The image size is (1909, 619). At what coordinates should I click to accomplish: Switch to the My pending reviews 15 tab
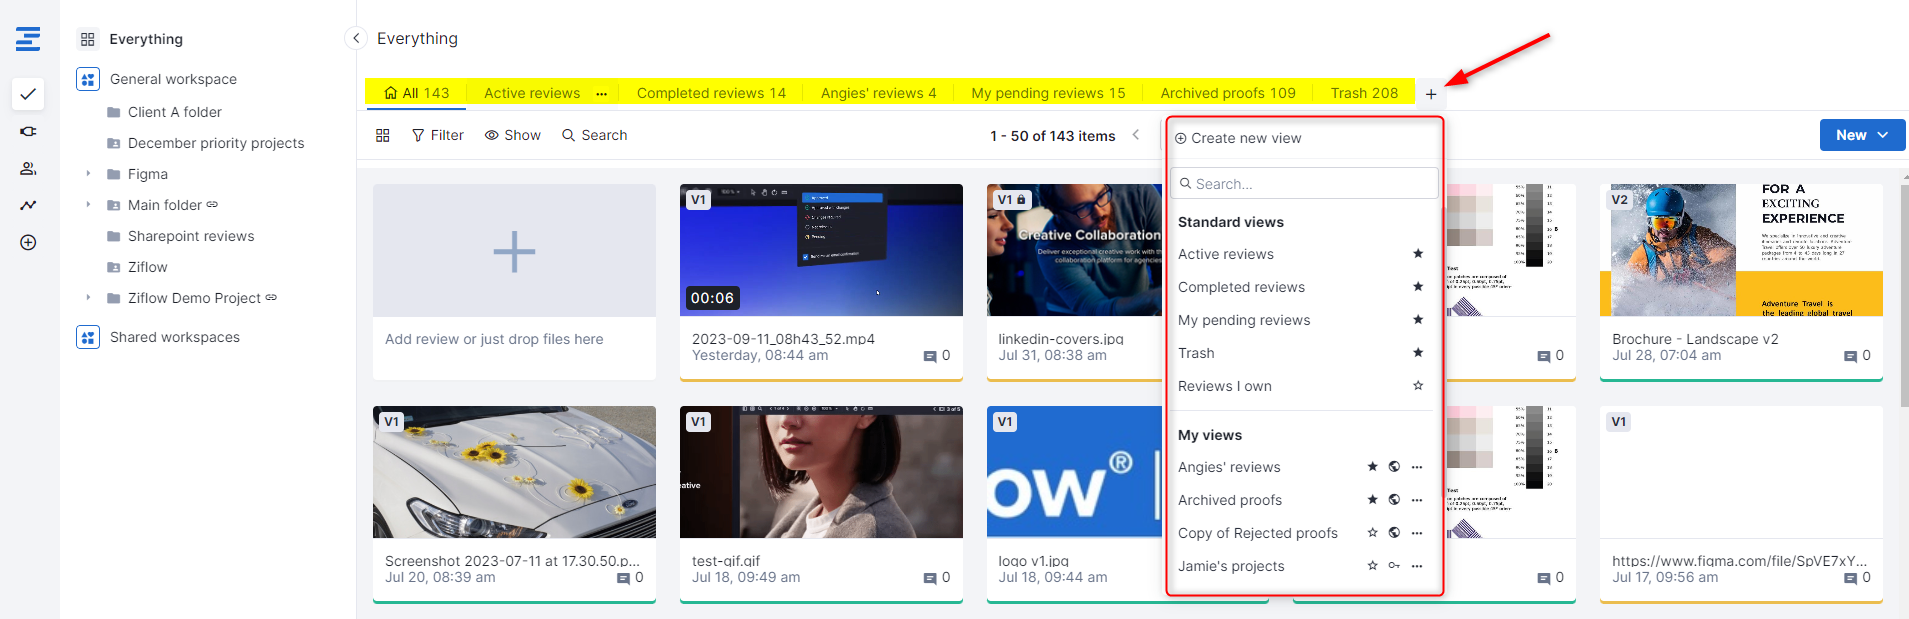click(1048, 93)
